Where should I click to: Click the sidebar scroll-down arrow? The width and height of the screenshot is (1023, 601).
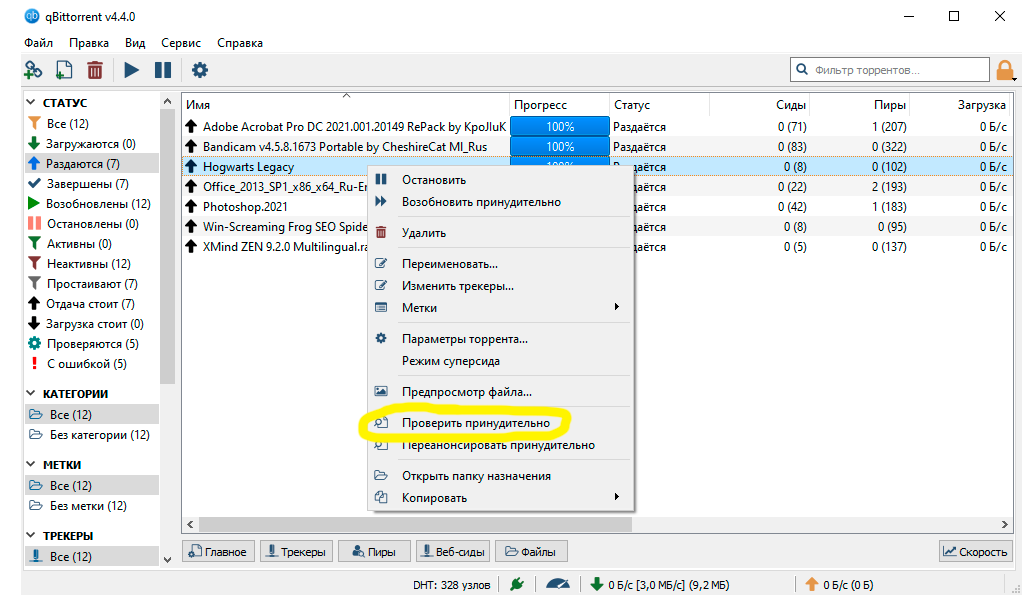(168, 559)
